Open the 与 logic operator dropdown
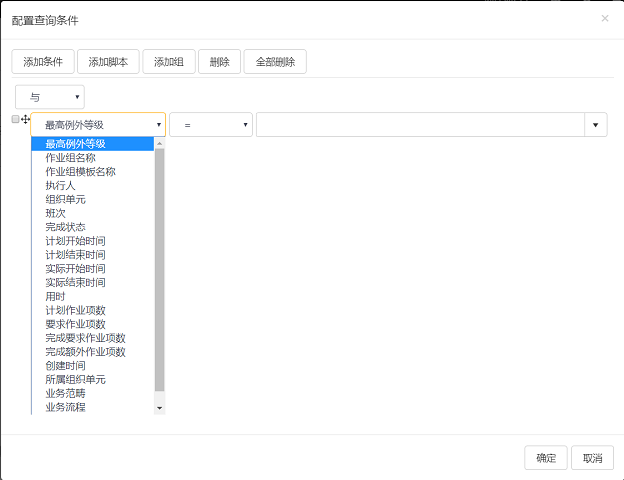The image size is (624, 480). click(x=50, y=97)
